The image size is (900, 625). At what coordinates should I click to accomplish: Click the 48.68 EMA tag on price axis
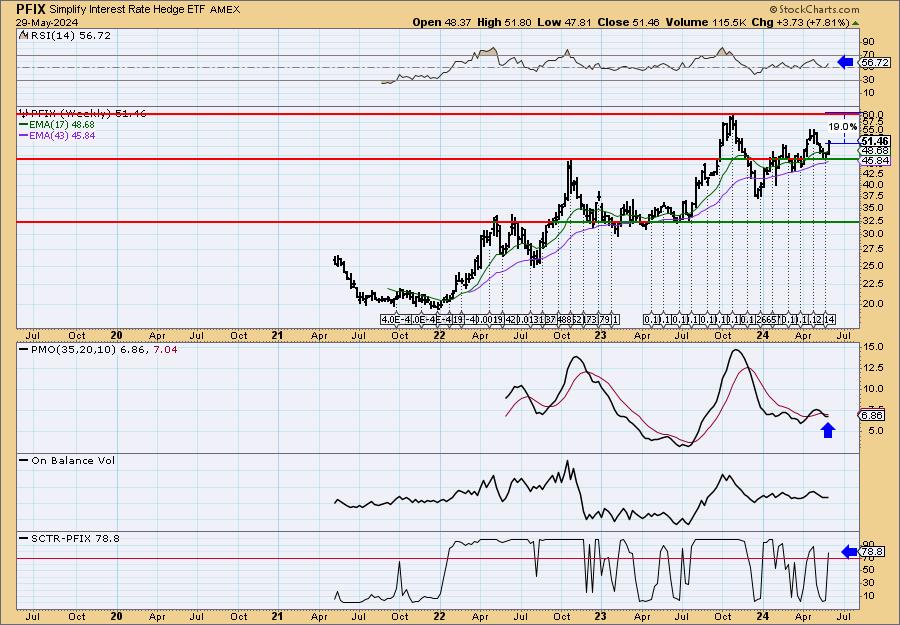point(876,150)
